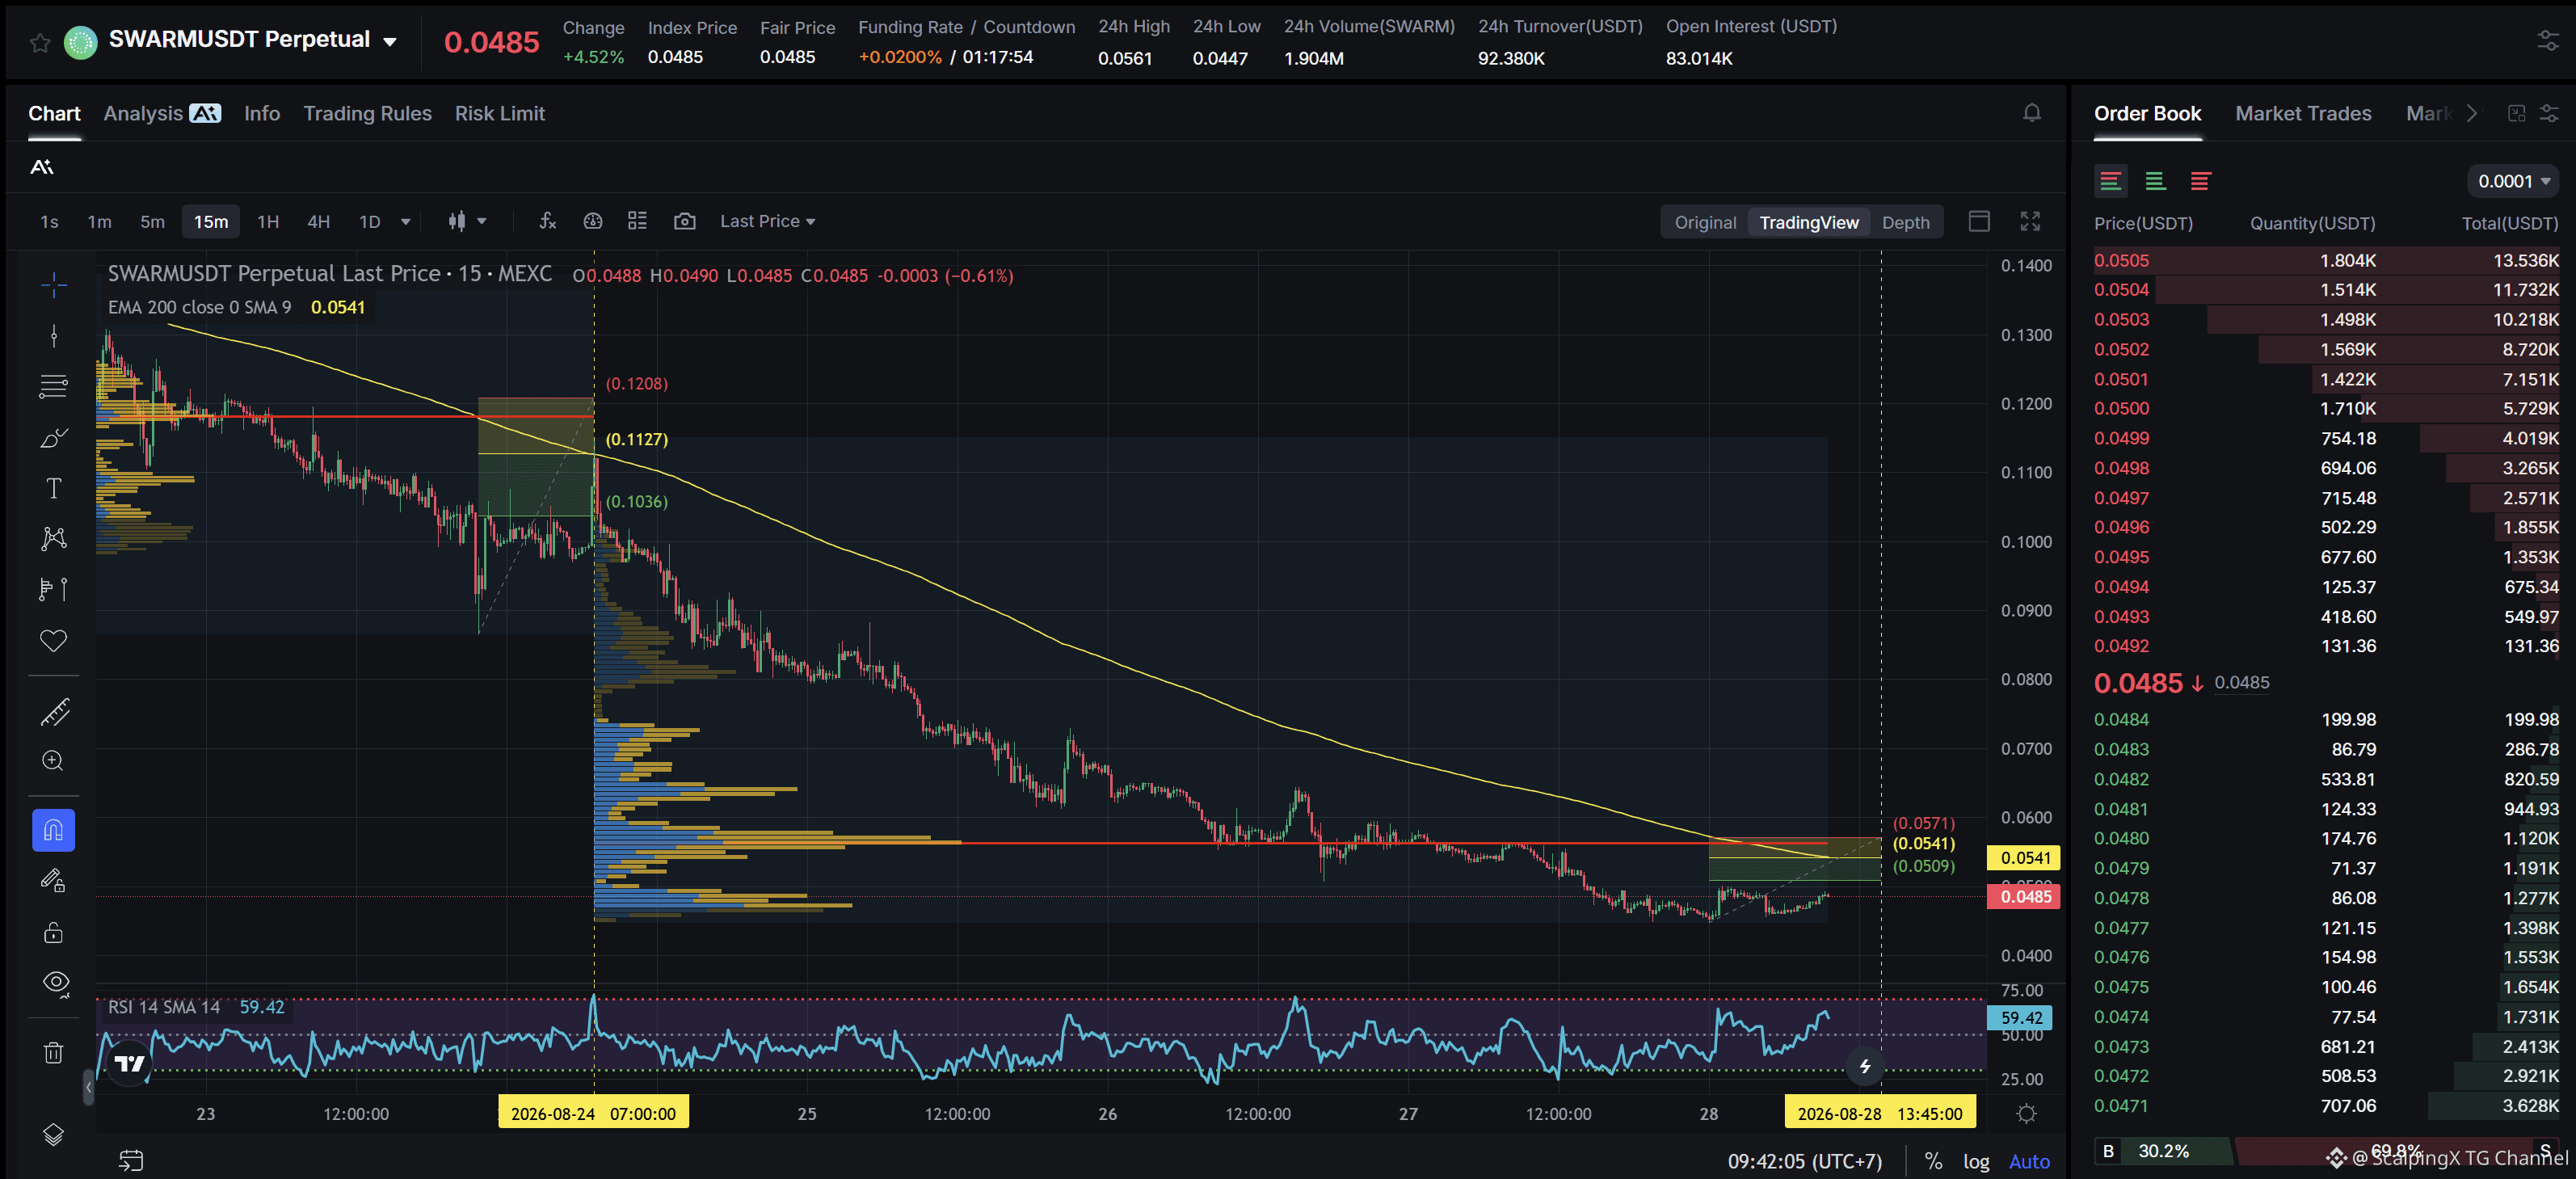Click the 0.0505 ask price row
The height and width of the screenshot is (1179, 2576).
2326,260
